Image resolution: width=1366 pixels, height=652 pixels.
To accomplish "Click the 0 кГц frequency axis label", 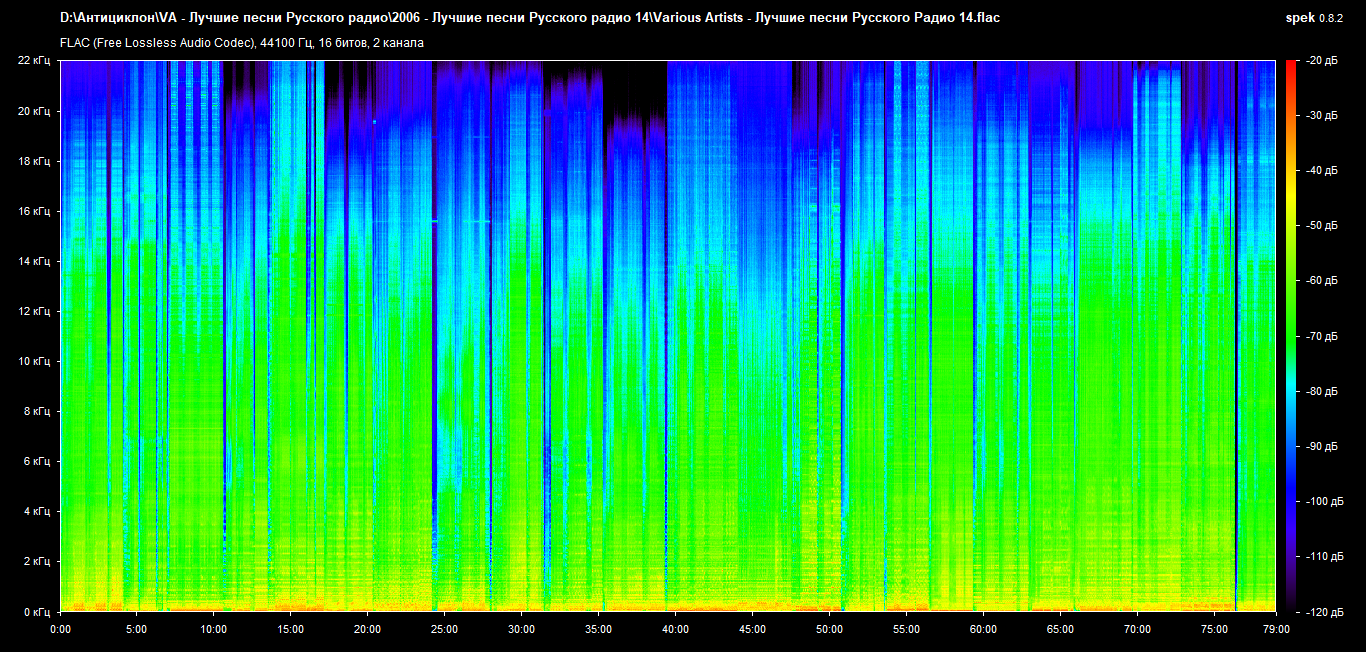I will 37,611.
